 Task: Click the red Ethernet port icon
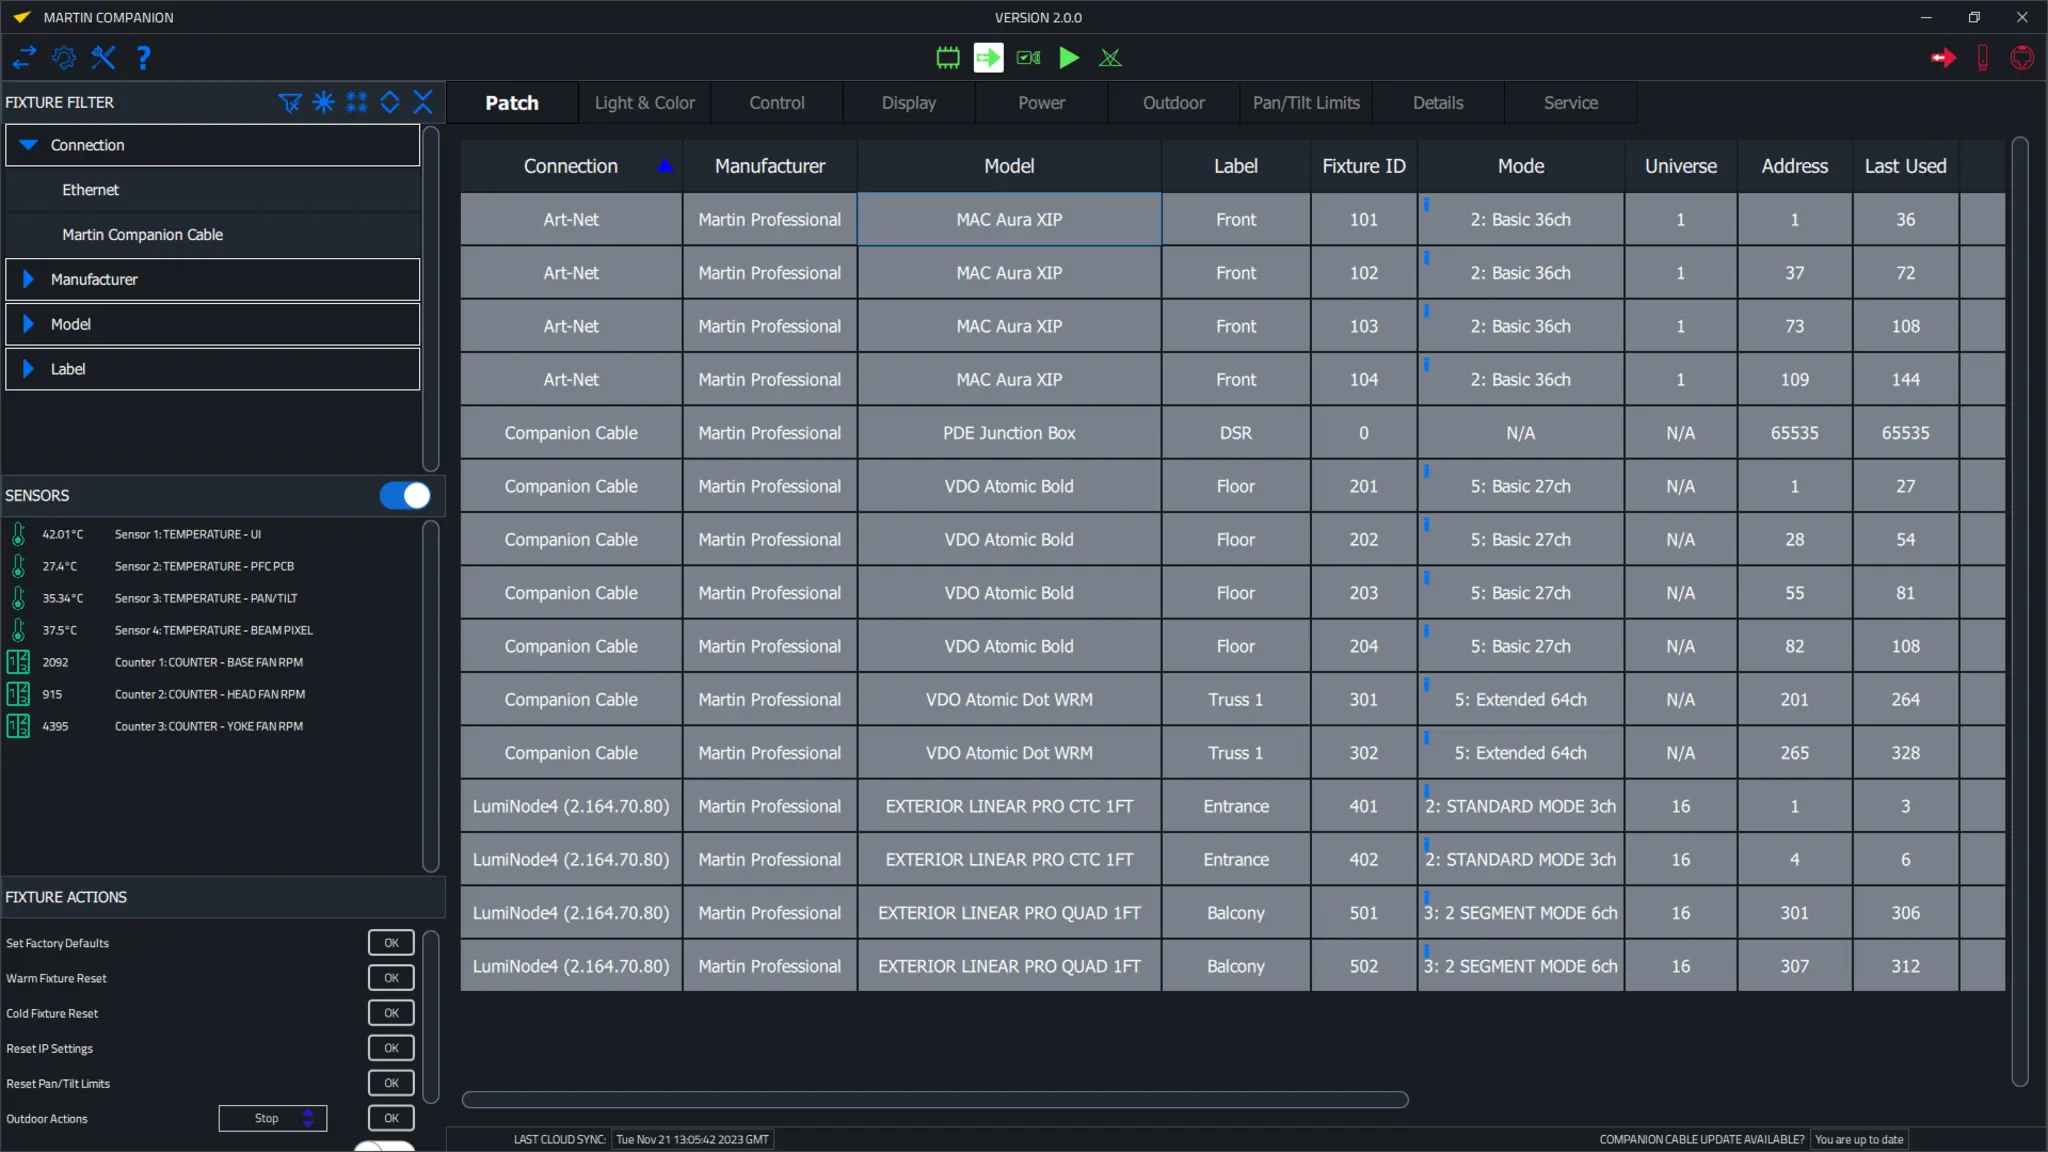click(2022, 58)
